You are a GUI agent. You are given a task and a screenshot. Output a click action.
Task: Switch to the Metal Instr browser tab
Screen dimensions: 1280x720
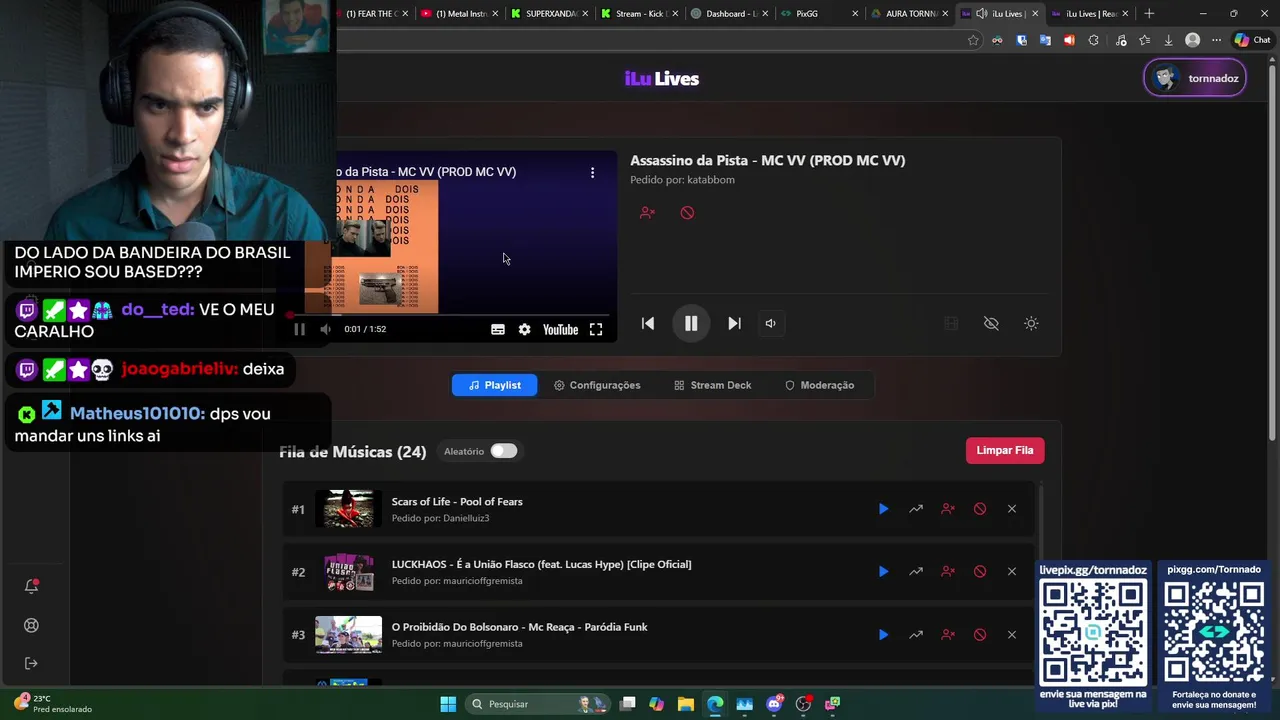[x=460, y=14]
